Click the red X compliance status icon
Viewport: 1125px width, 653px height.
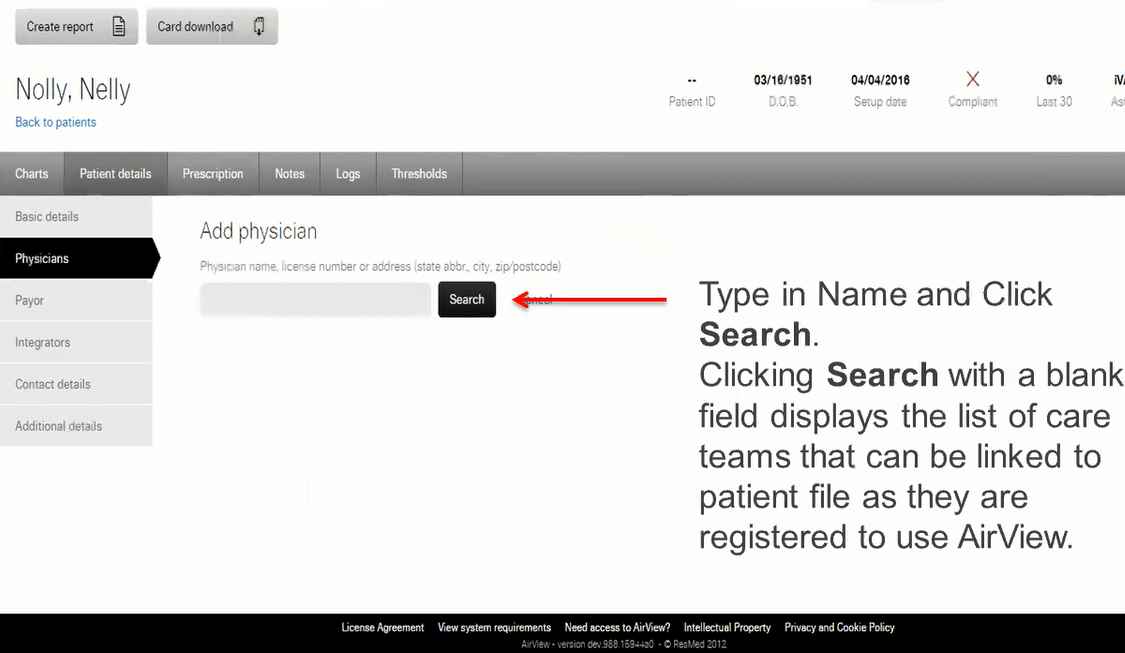point(971,80)
